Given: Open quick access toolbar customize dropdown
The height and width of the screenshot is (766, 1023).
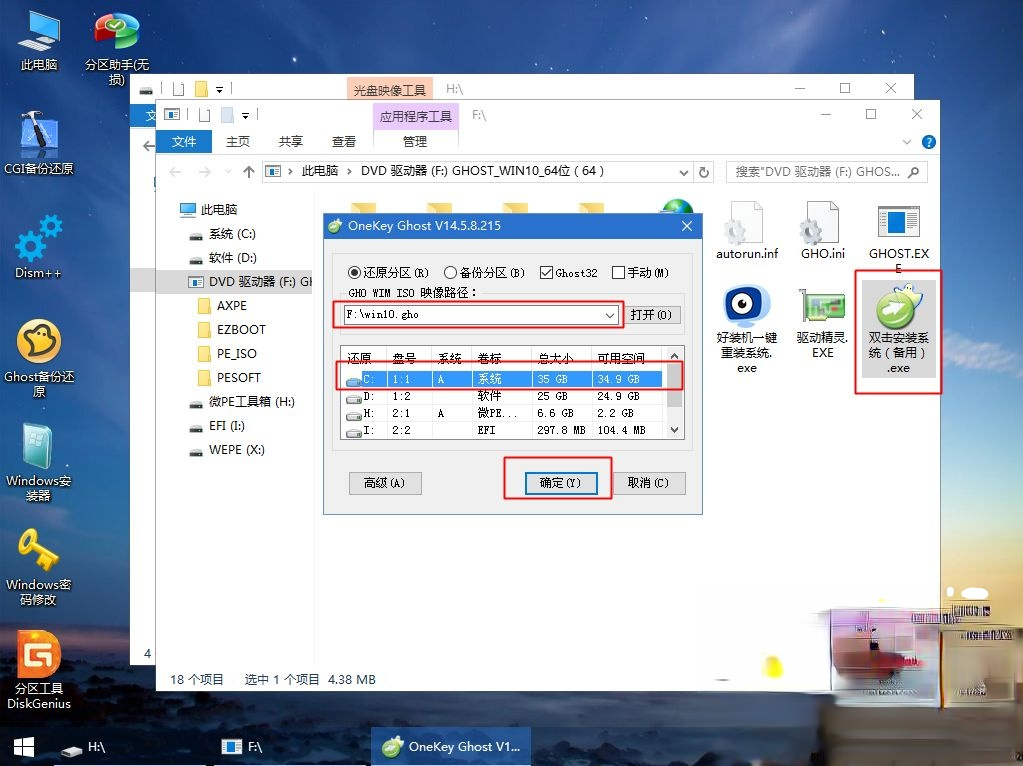Looking at the screenshot, I should pos(245,115).
